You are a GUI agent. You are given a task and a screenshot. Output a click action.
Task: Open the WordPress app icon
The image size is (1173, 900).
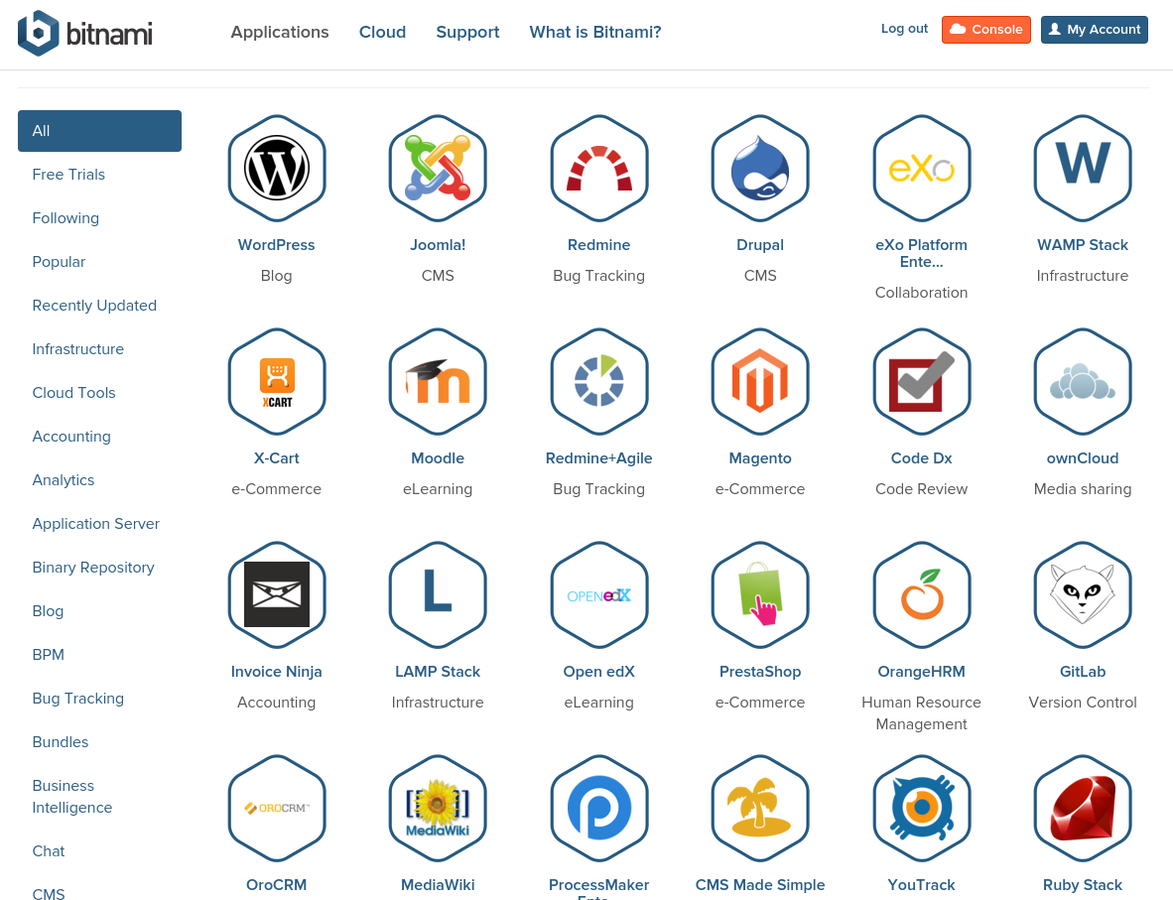pos(277,168)
